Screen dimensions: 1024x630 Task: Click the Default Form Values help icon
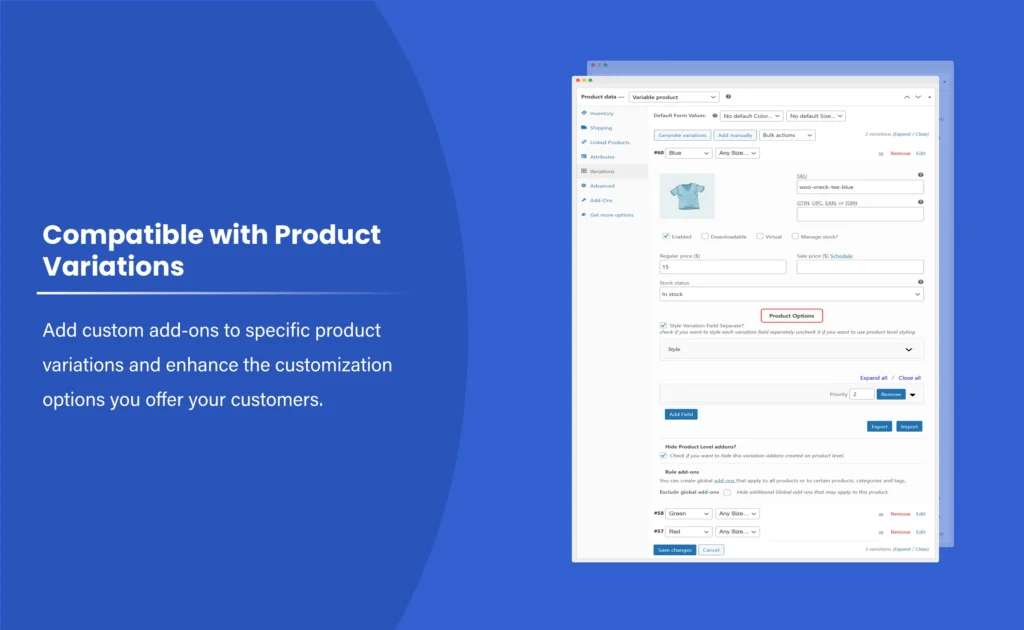pyautogui.click(x=715, y=116)
